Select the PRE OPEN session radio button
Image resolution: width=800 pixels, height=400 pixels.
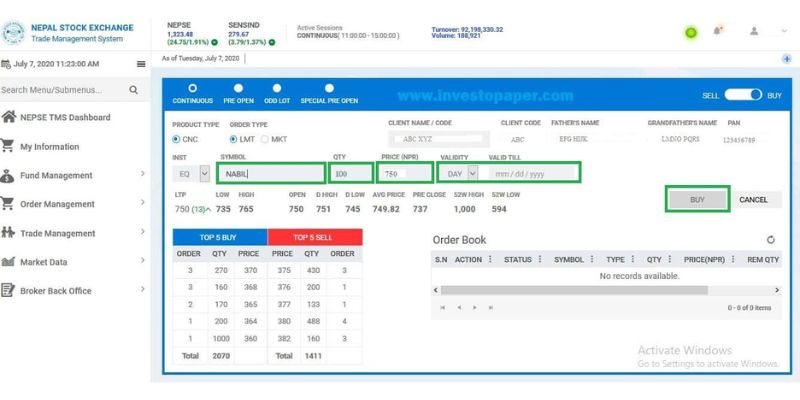click(x=238, y=88)
